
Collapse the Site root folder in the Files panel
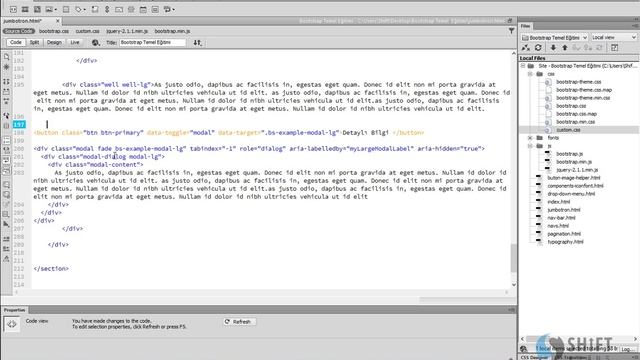[x=523, y=66]
